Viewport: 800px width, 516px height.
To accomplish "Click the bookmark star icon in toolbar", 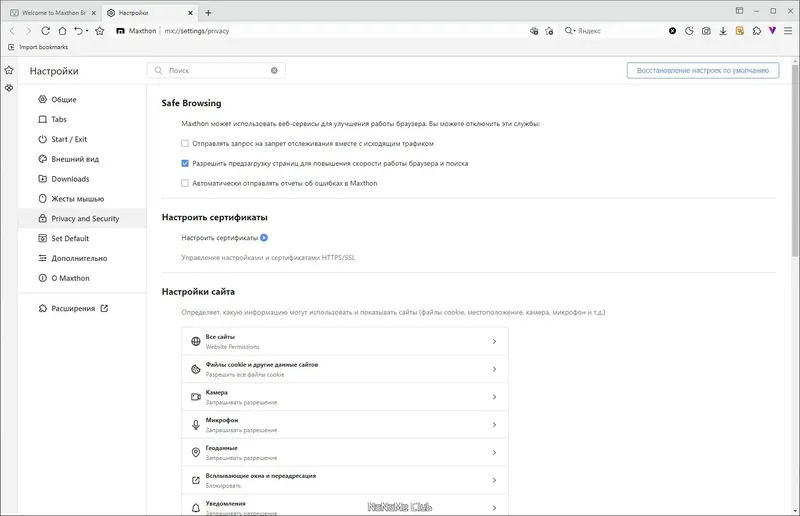I will (99, 31).
